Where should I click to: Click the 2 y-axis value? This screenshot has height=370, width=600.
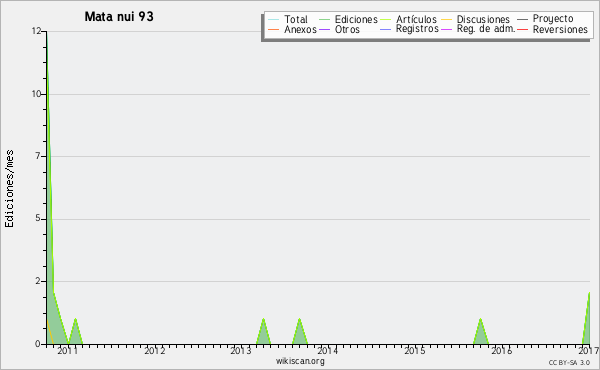(38, 281)
